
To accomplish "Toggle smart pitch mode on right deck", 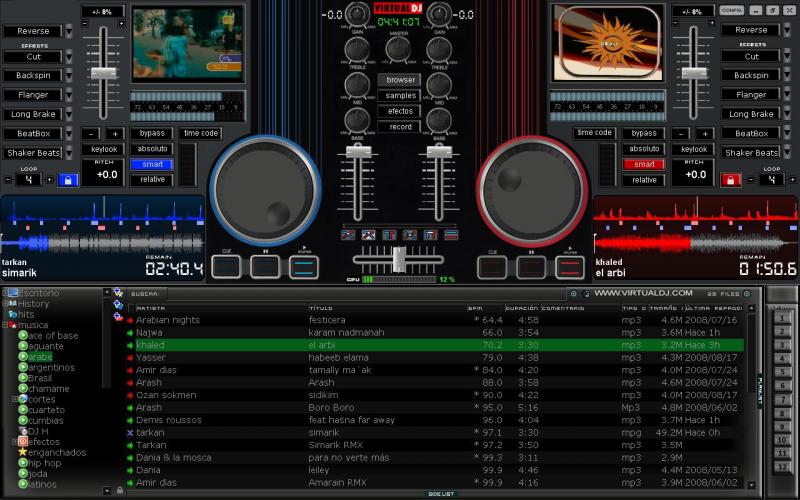I will point(644,164).
